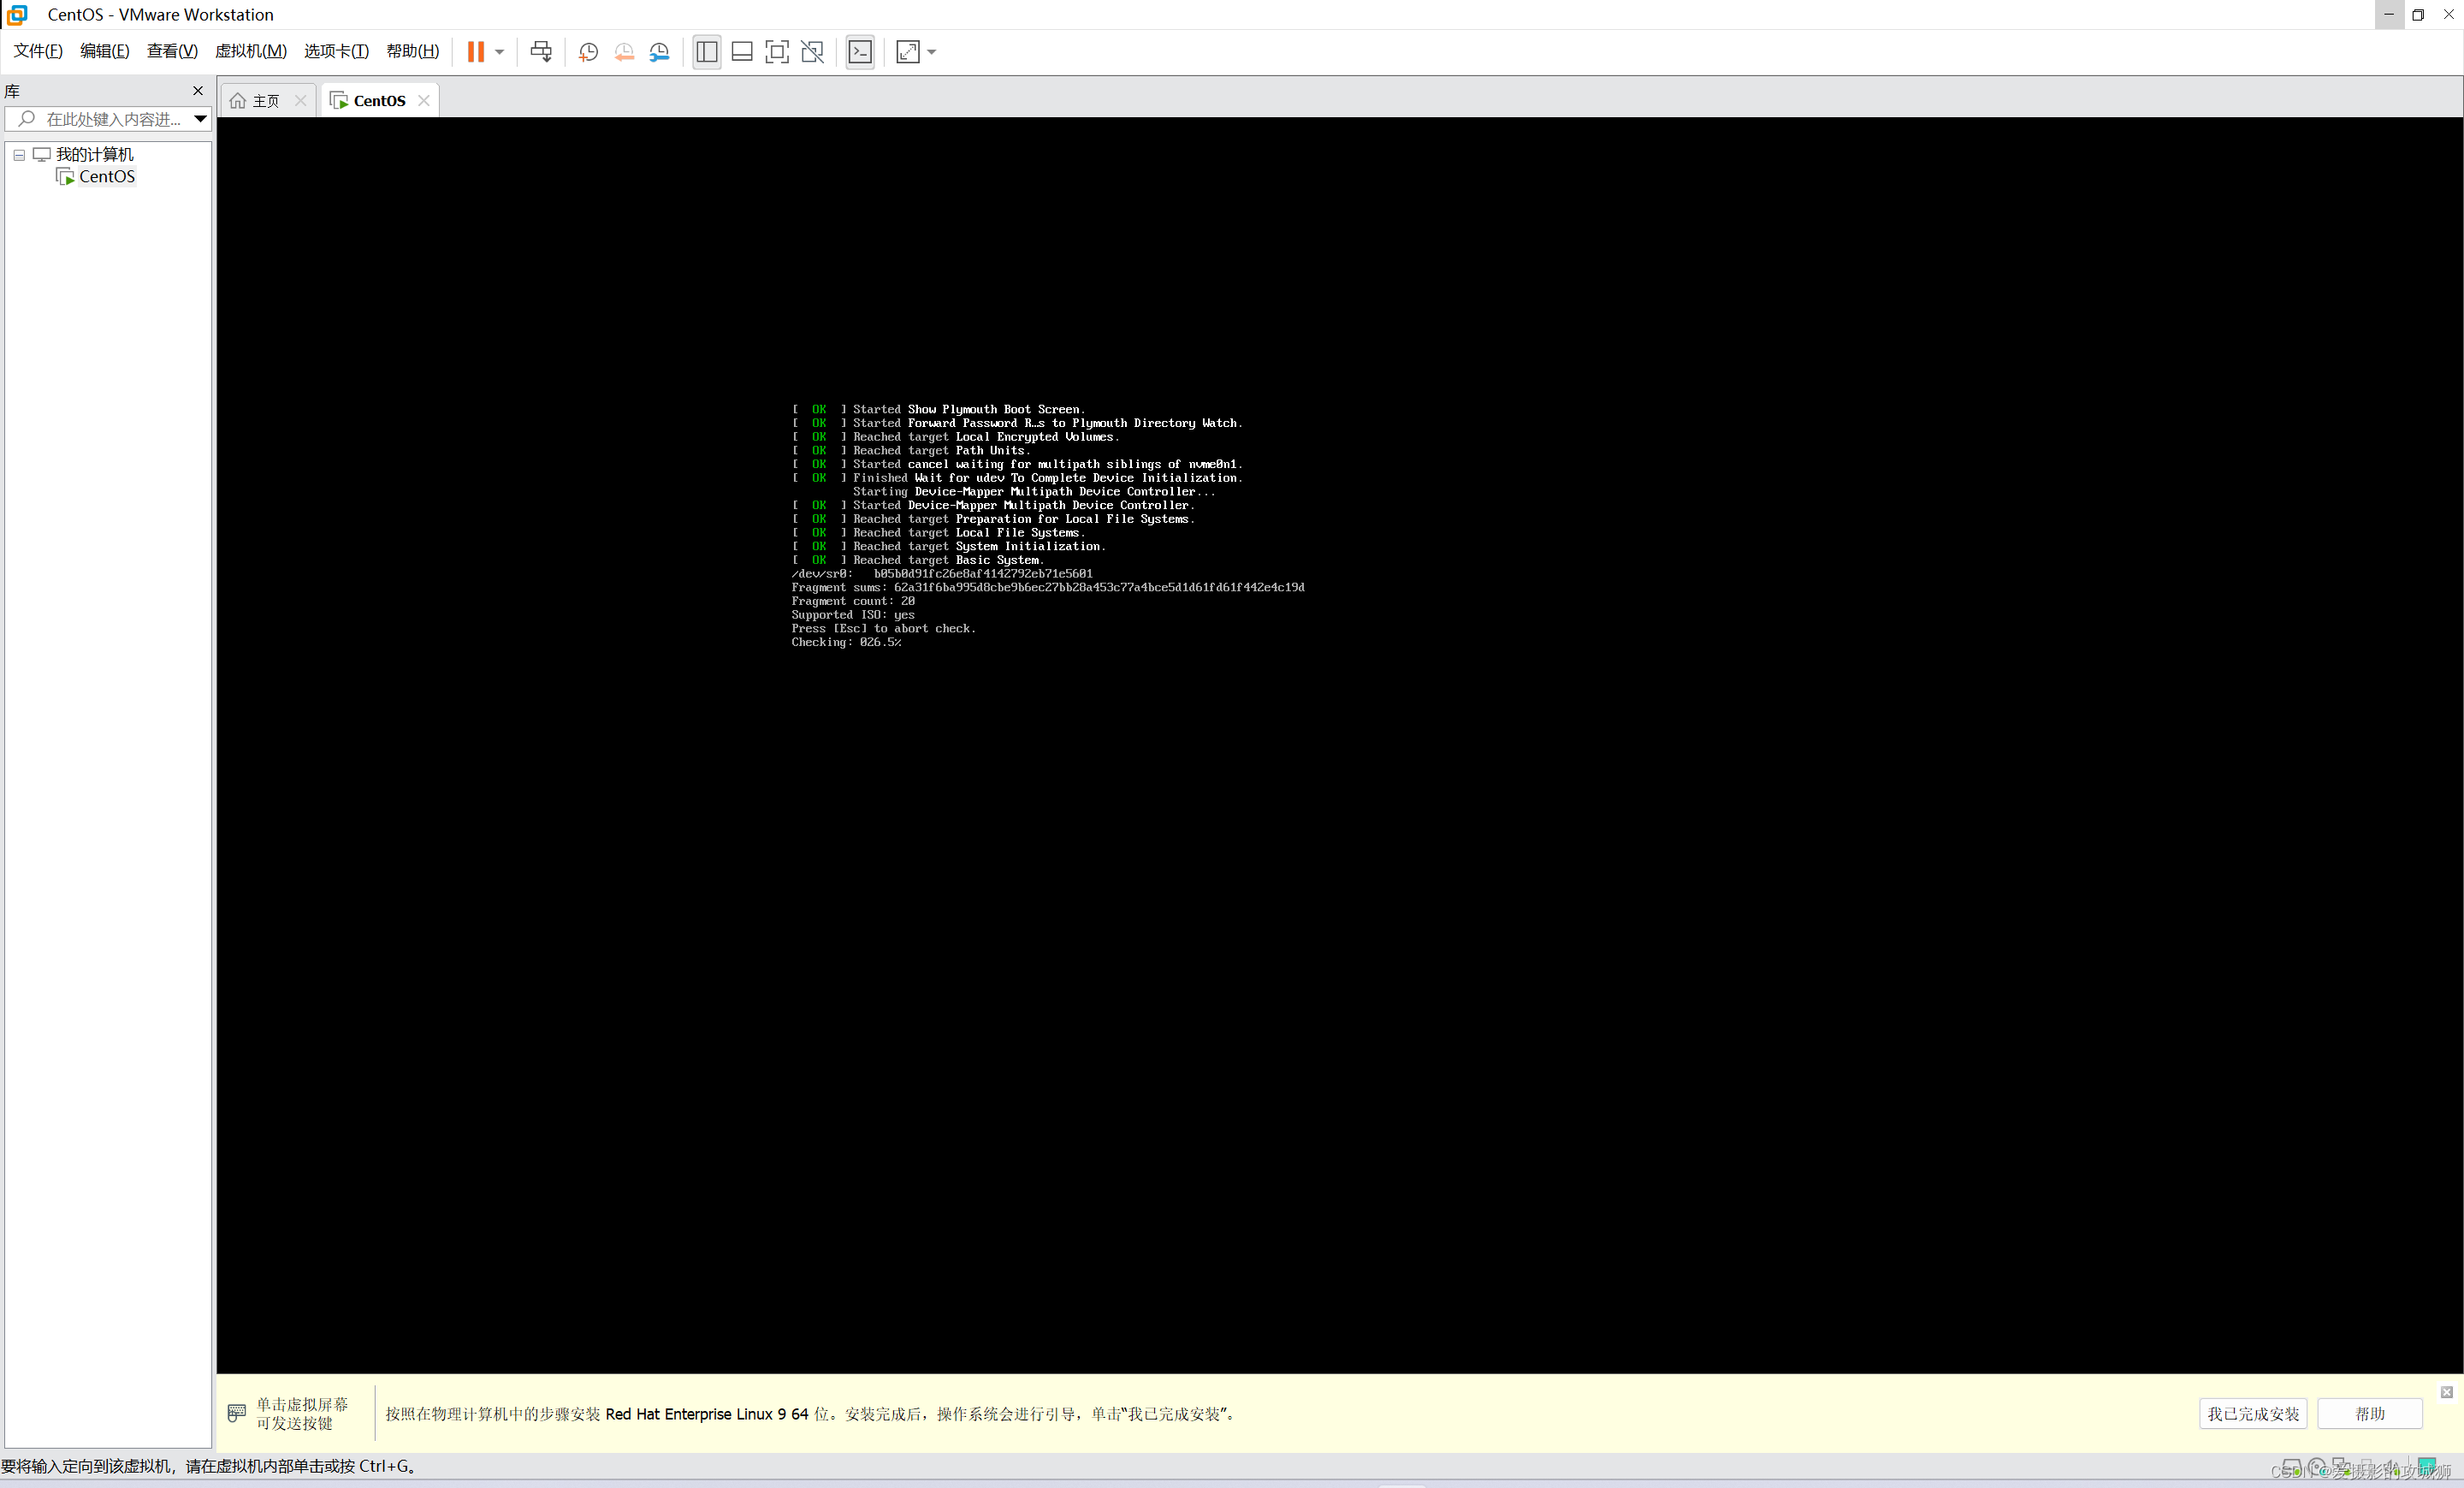This screenshot has height=1488, width=2464.
Task: Click the 帮助 button in hint bar
Action: coord(2369,1414)
